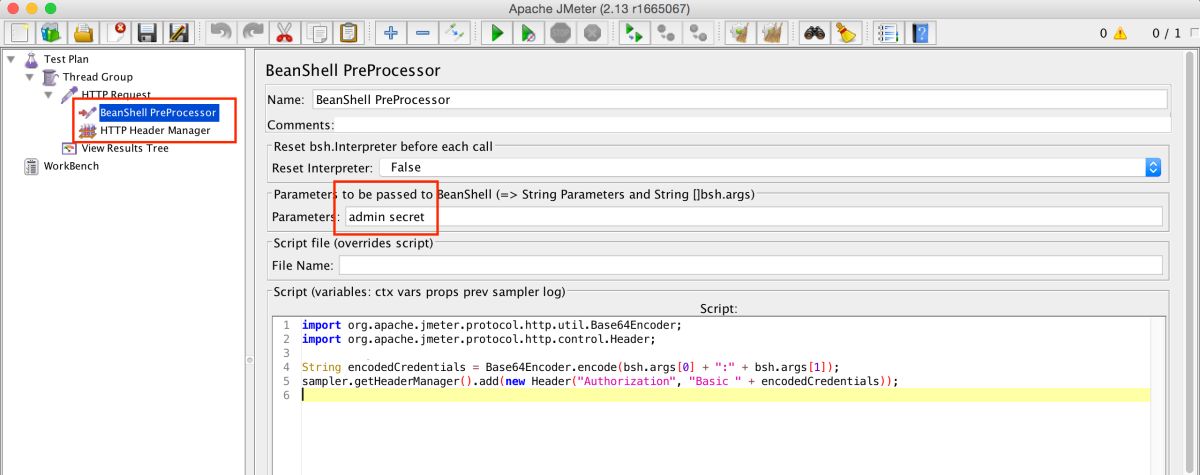Click the Paste clipboard icon
The image size is (1200, 475).
(348, 33)
